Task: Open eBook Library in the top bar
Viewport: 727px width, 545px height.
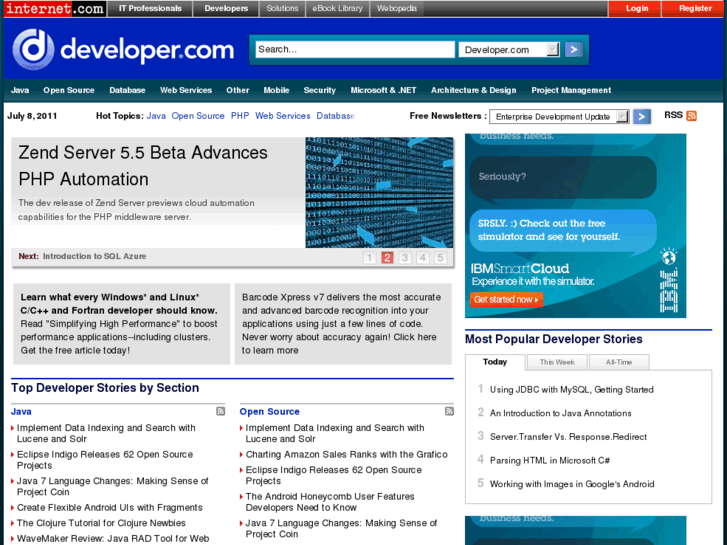Action: tap(338, 8)
